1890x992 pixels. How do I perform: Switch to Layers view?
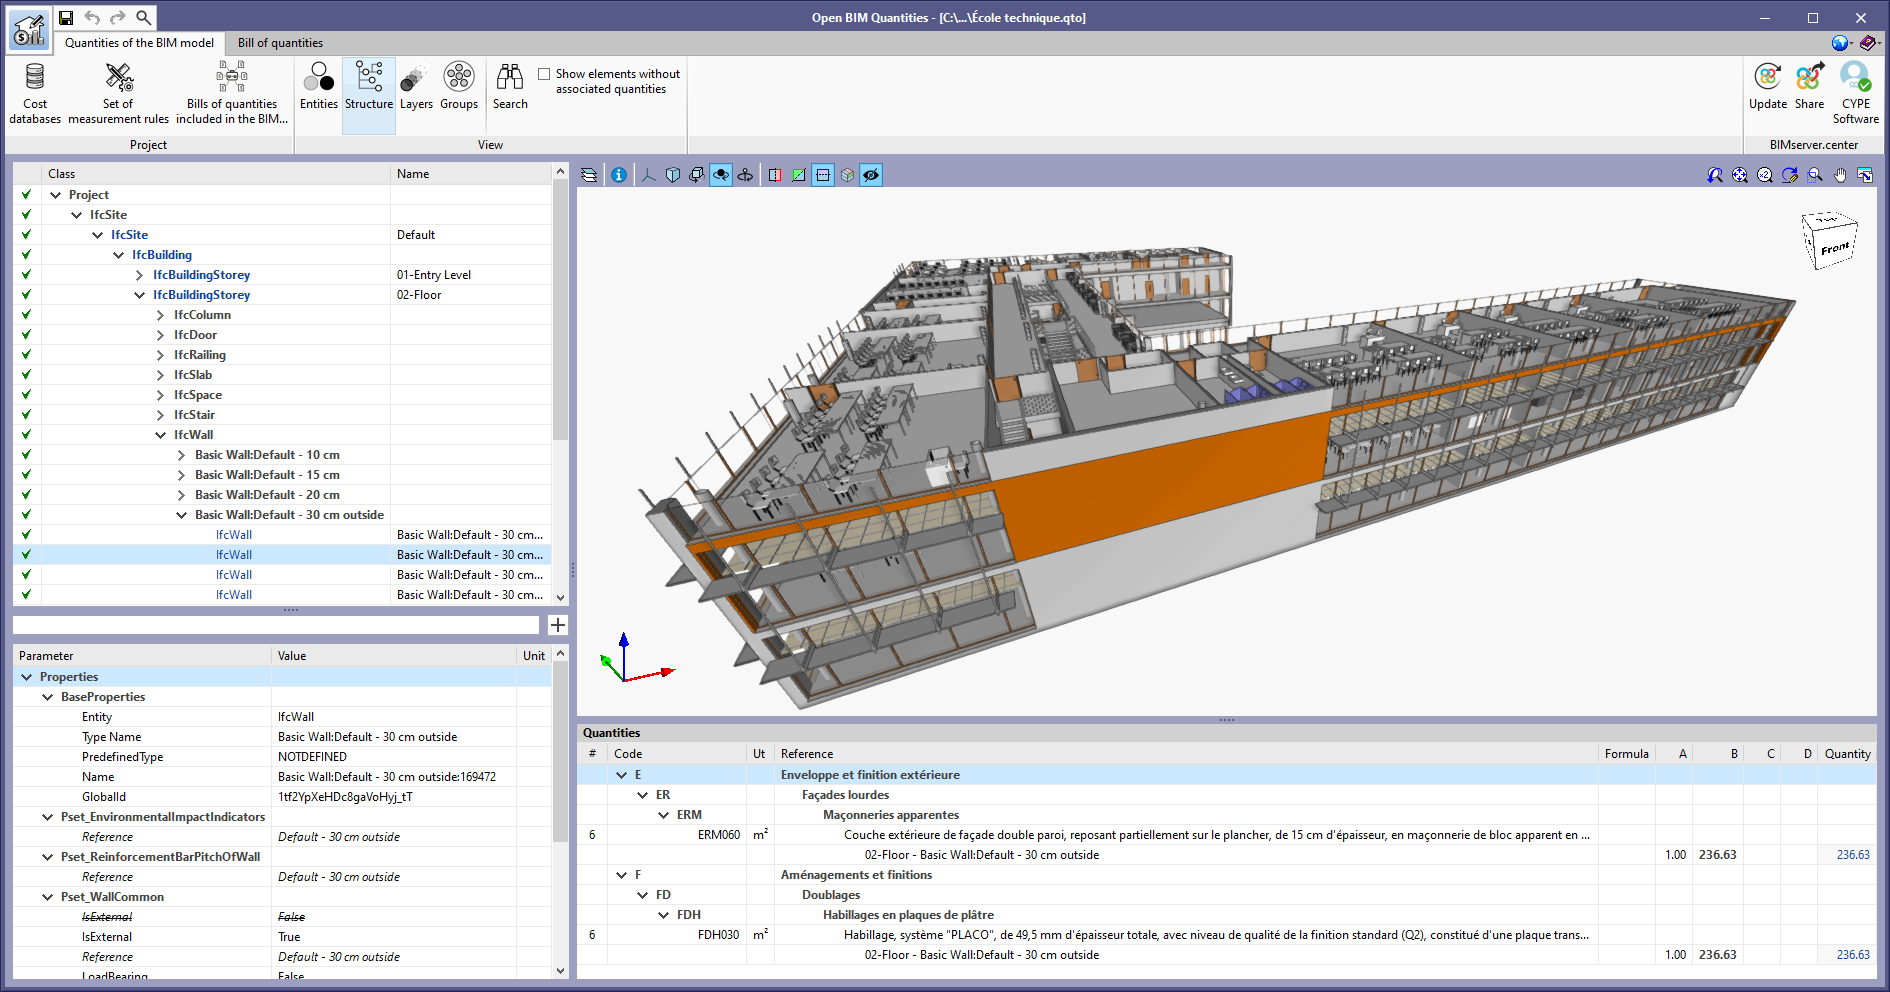(x=416, y=87)
